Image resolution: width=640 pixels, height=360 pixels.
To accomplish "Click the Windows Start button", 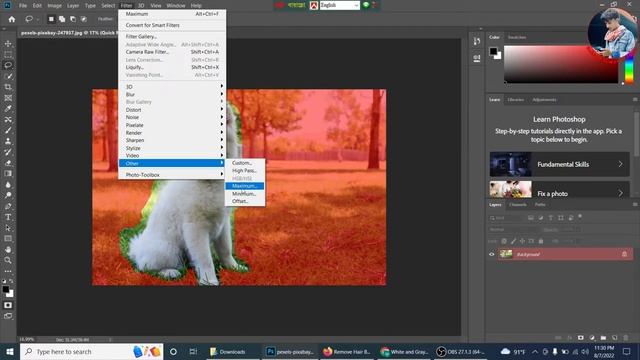I will (10, 351).
